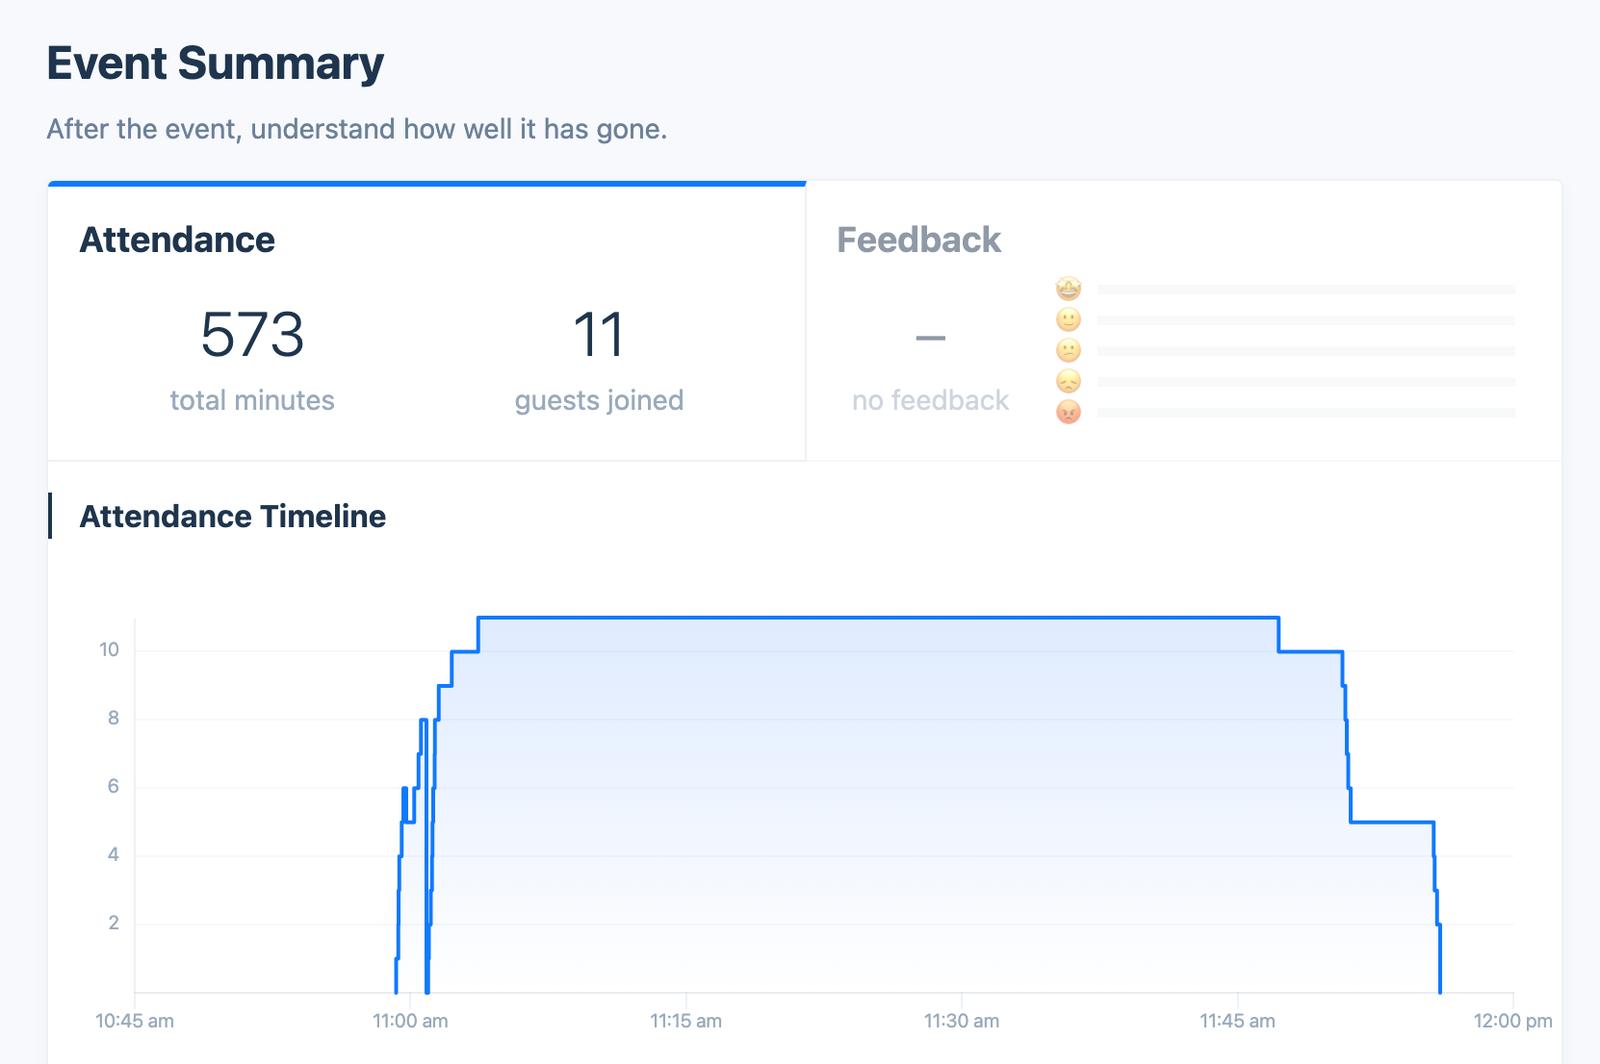
Task: Click the Event Summary page title
Action: (x=215, y=63)
